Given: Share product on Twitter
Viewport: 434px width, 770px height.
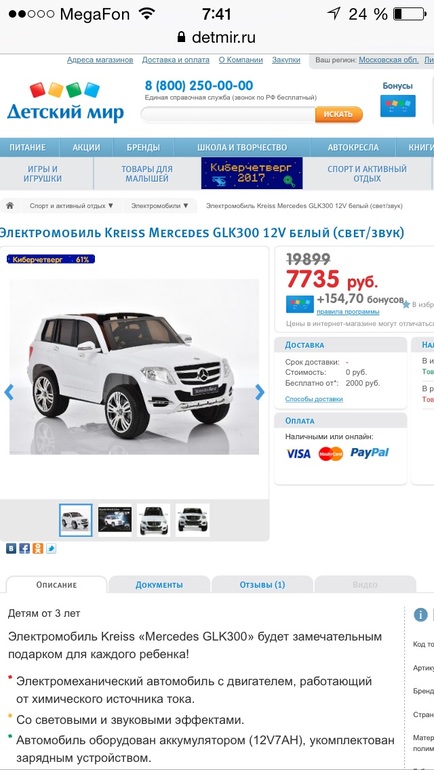Looking at the screenshot, I should pos(51,549).
